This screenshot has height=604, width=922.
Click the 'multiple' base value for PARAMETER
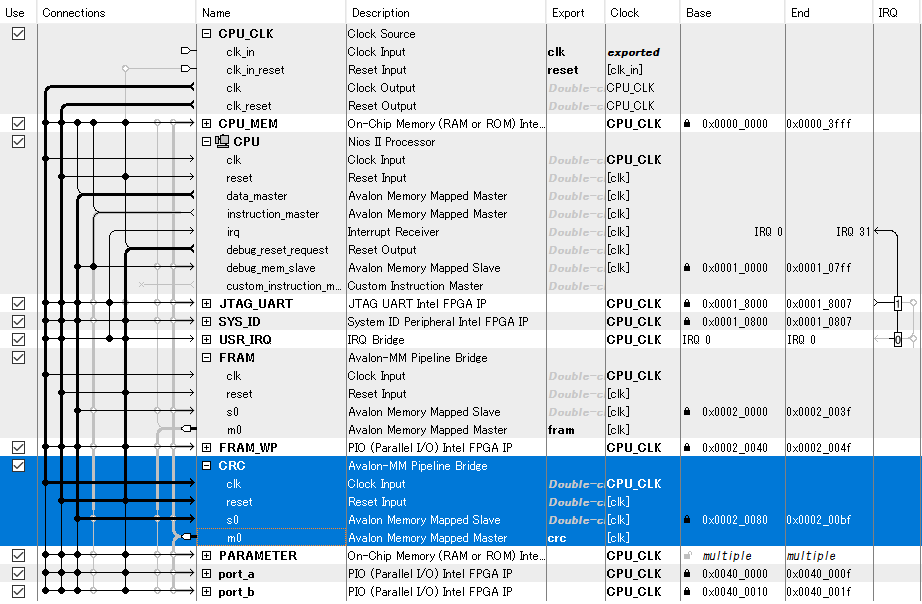pos(727,556)
